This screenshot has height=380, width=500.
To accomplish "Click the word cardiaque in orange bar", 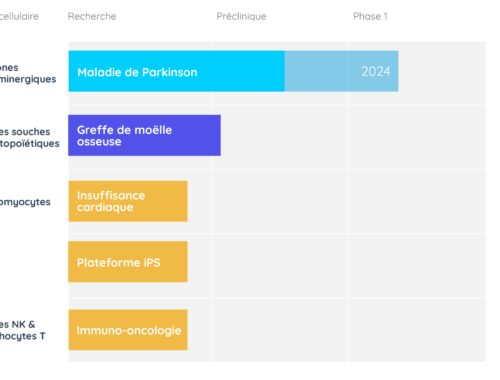I will pyautogui.click(x=105, y=207).
